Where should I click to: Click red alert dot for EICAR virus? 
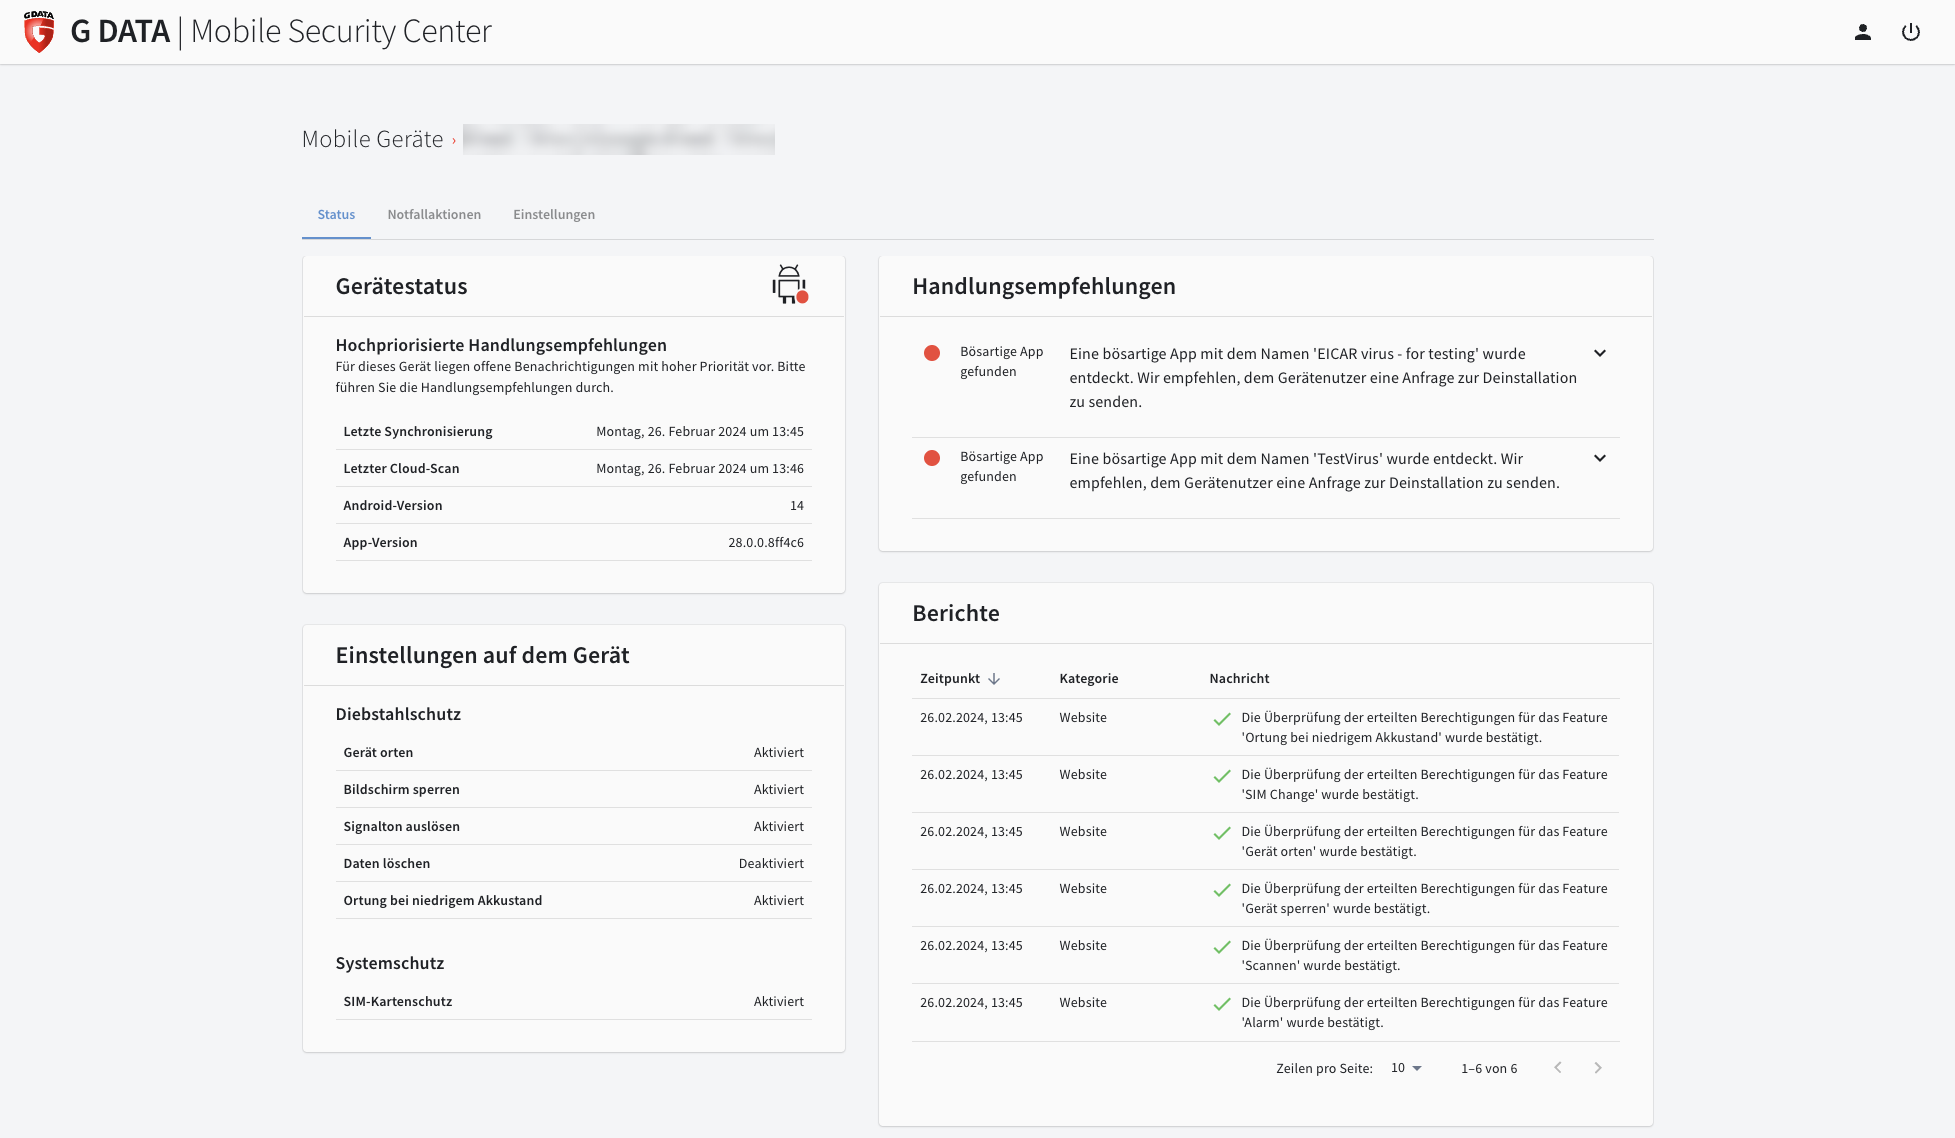[932, 353]
